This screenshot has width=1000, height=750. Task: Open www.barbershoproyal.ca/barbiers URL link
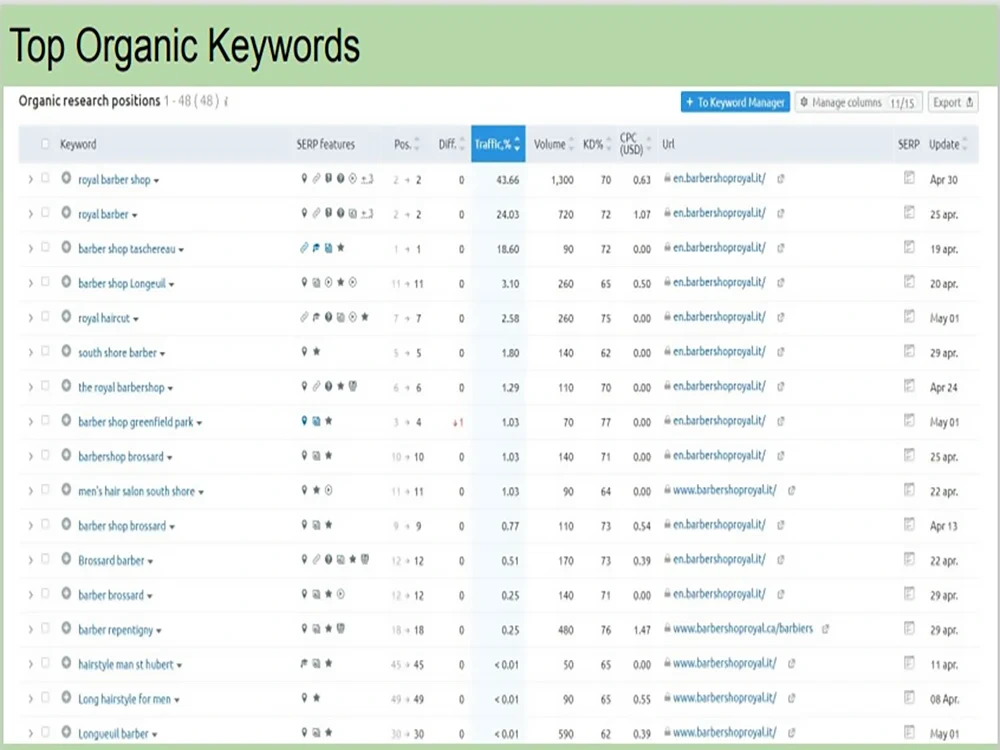coord(743,629)
